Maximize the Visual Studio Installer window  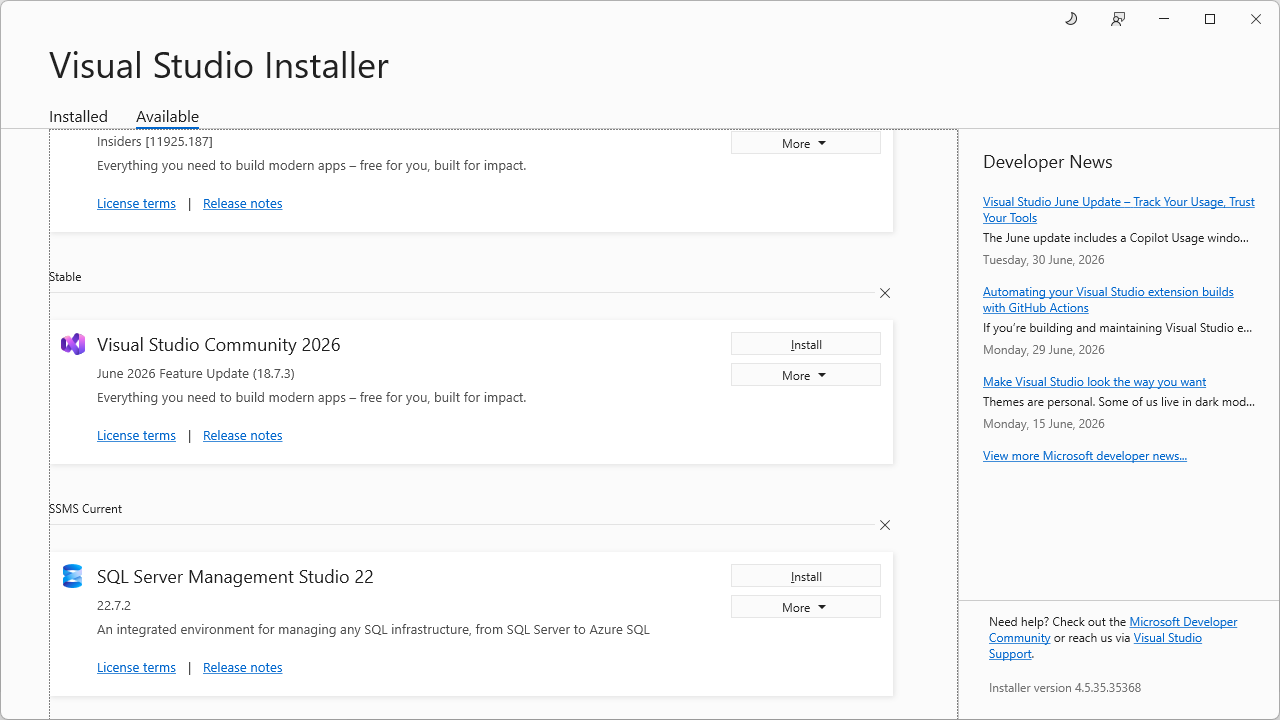pos(1210,19)
